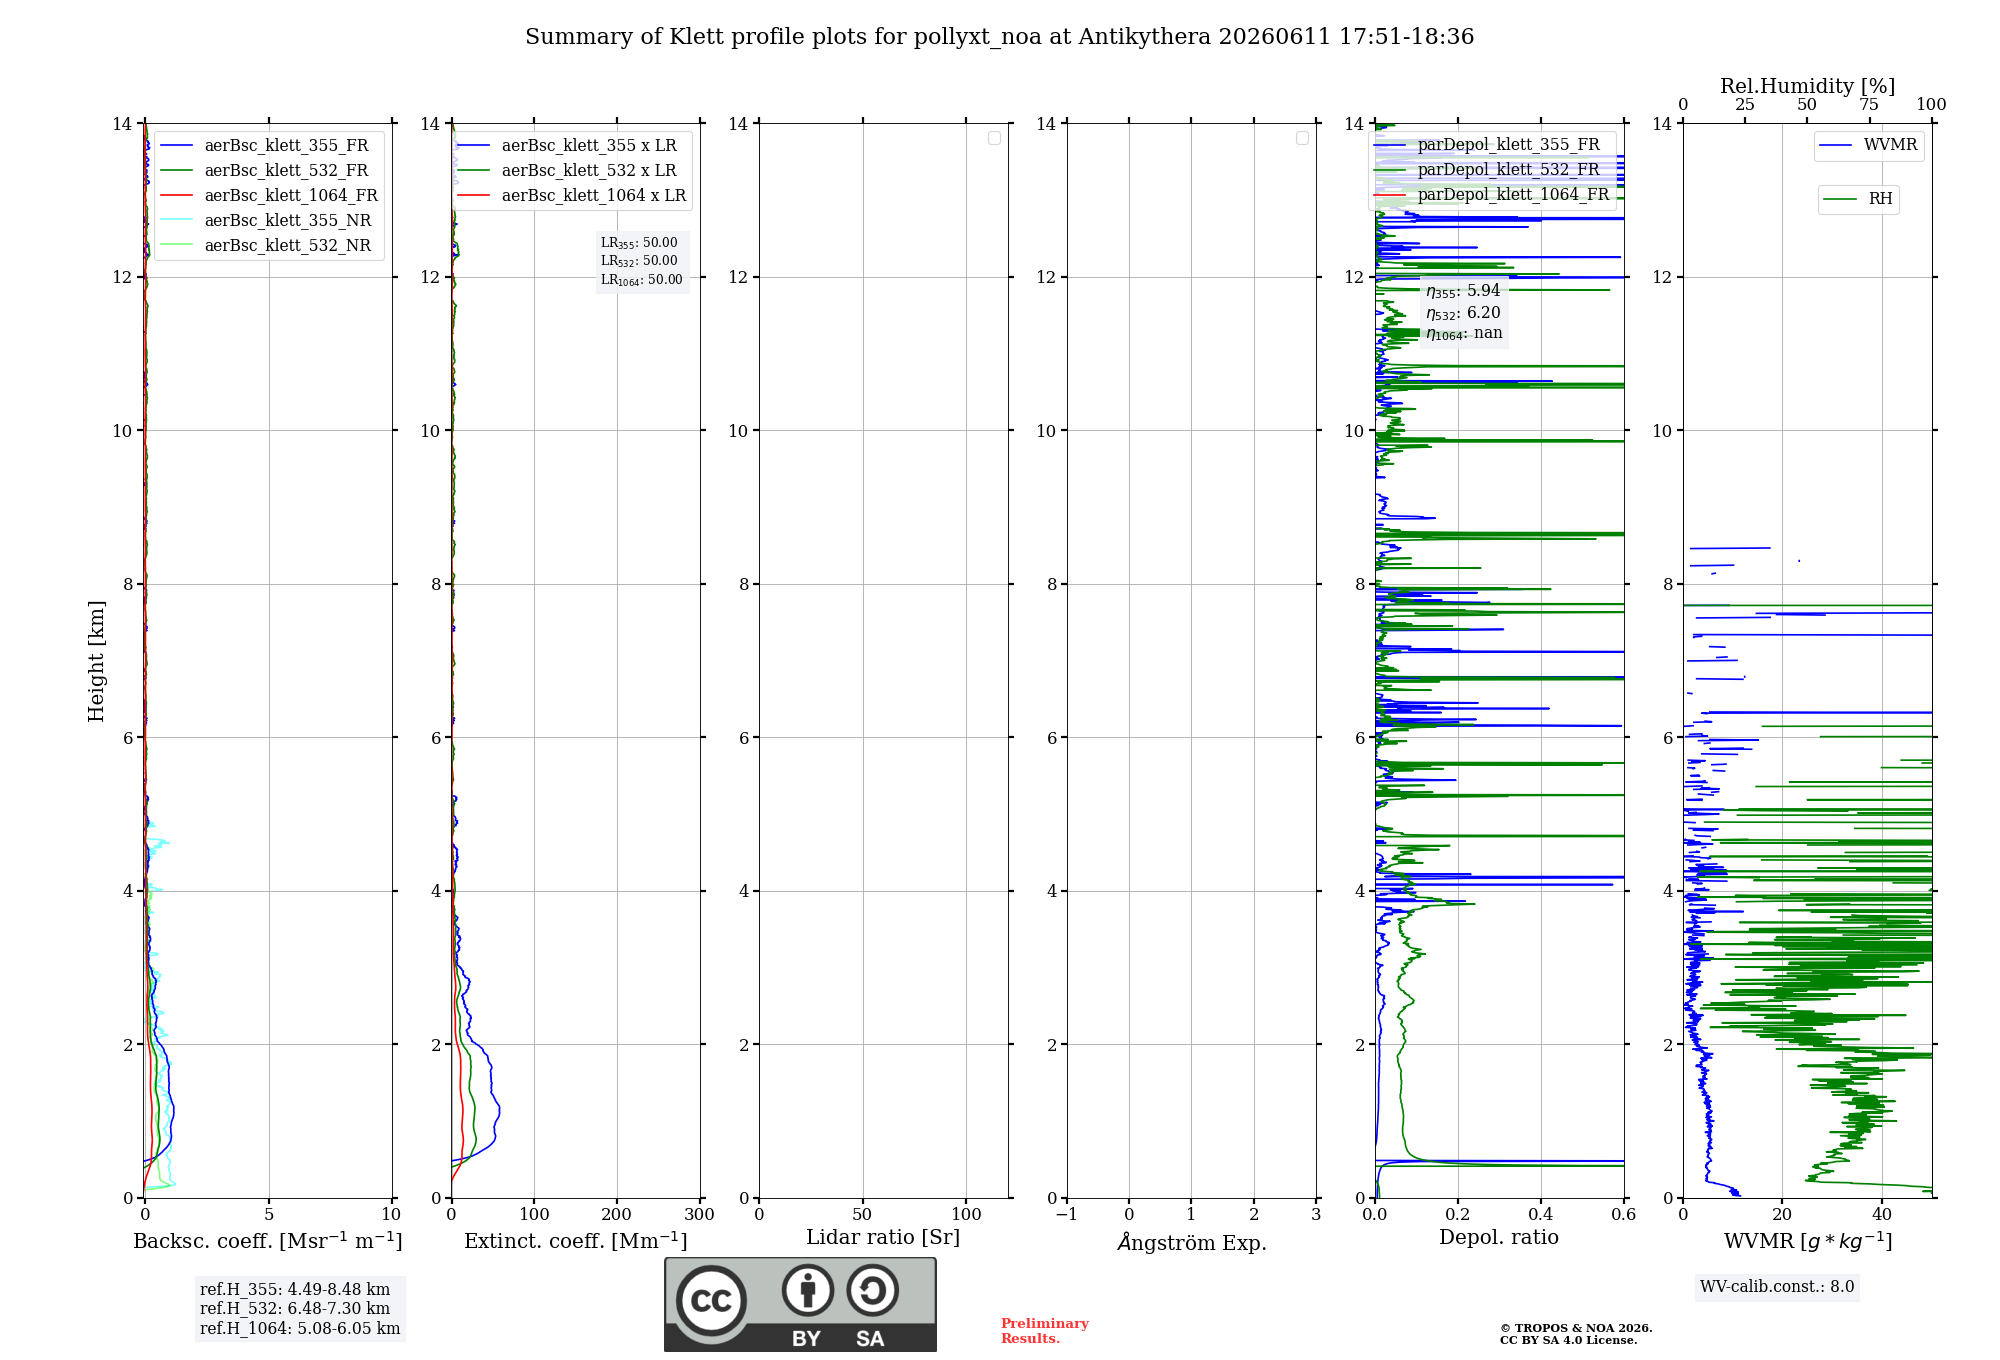This screenshot has width=2000, height=1360.
Task: Click the Preliminary Results red text
Action: [1044, 1330]
